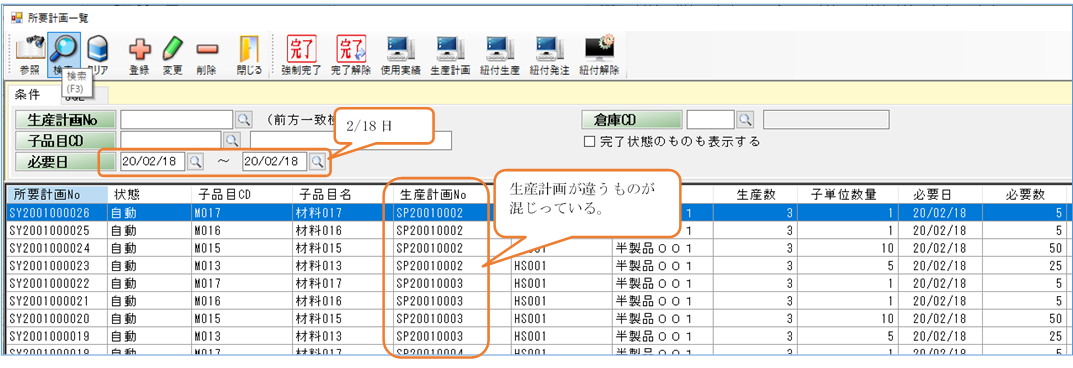1073x368 pixels.
Task: Open 使用実績 usage results icon
Action: pyautogui.click(x=400, y=54)
